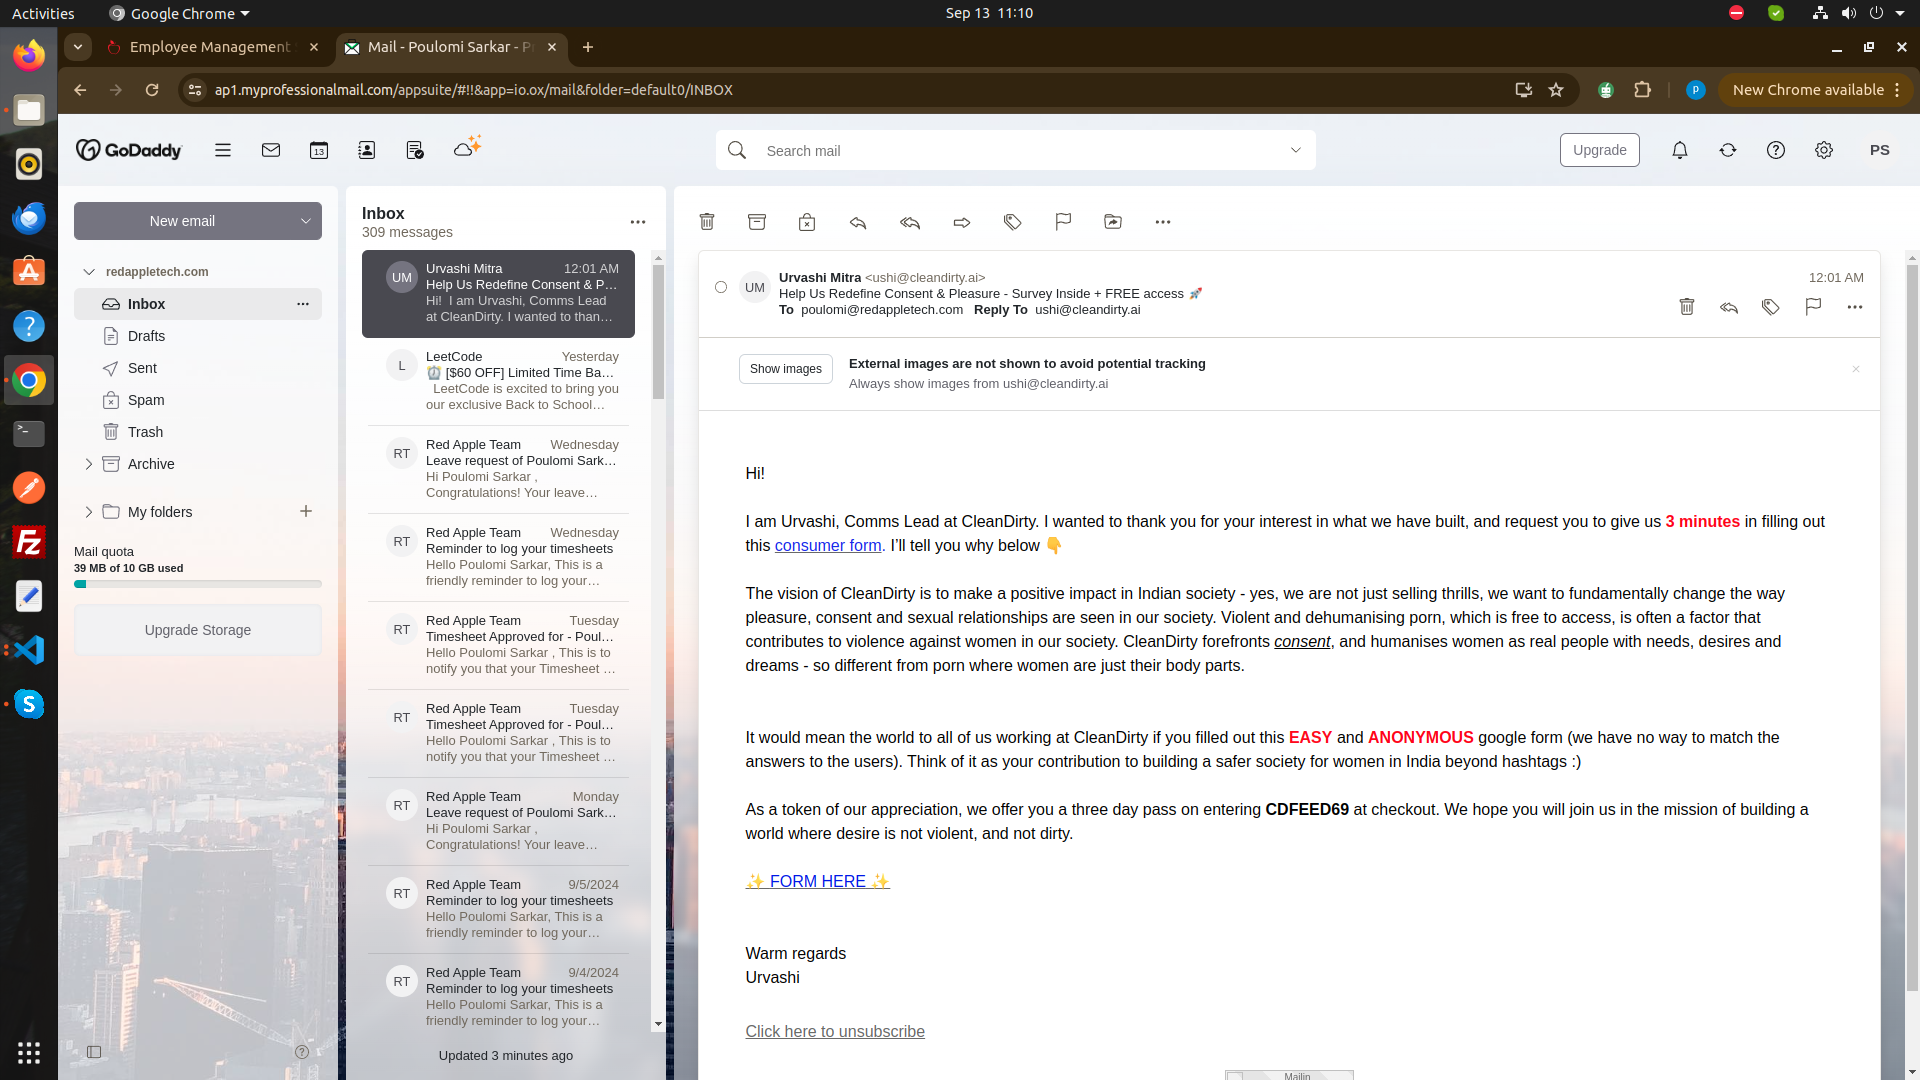
Task: Flag message from message header flag
Action: coord(1813,307)
